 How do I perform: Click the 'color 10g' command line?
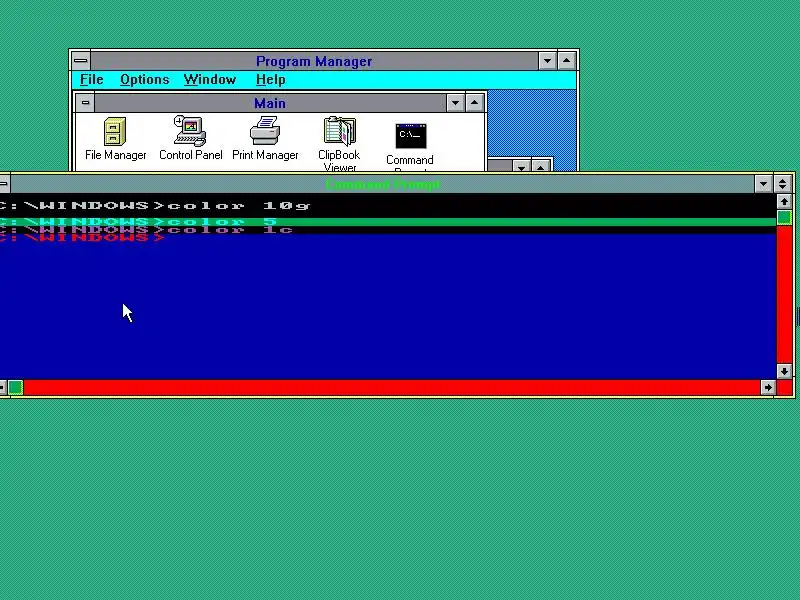coord(155,206)
